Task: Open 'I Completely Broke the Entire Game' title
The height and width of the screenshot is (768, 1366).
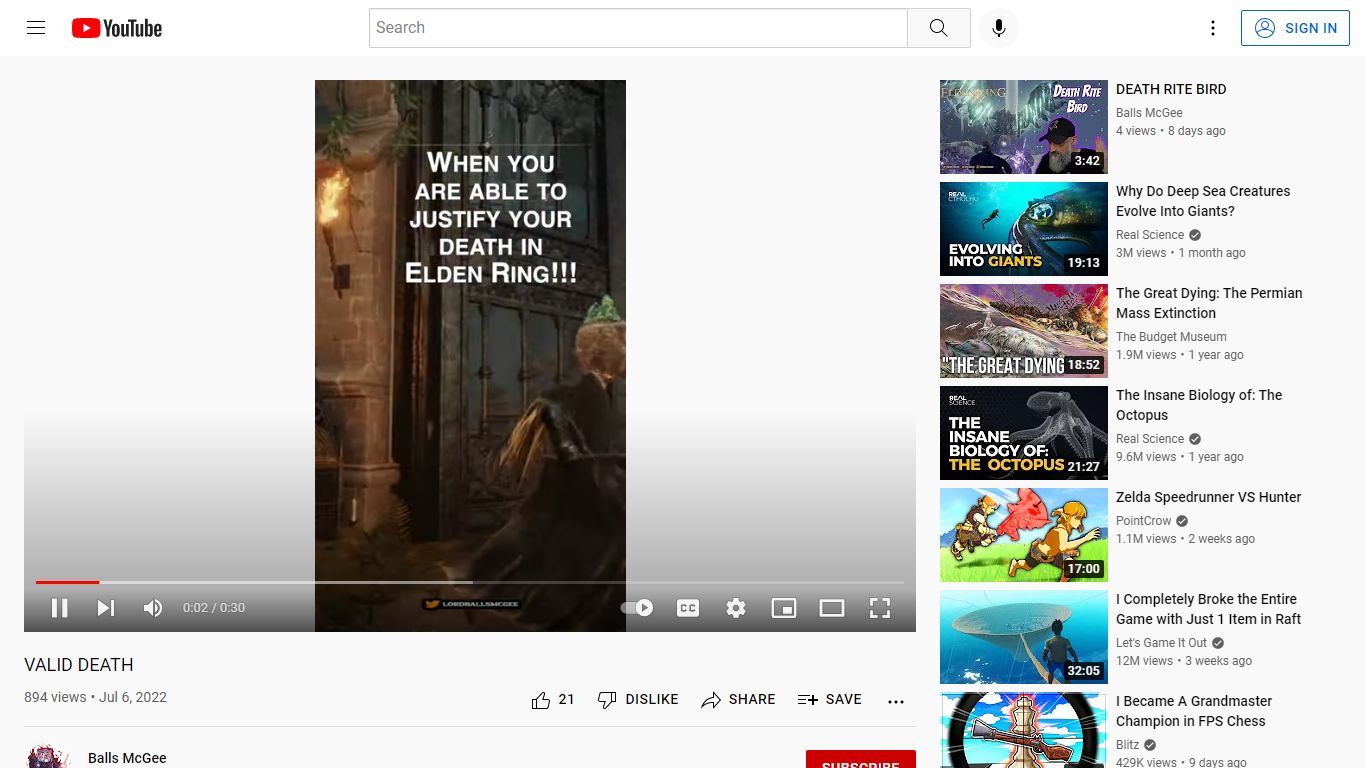Action: click(1208, 609)
